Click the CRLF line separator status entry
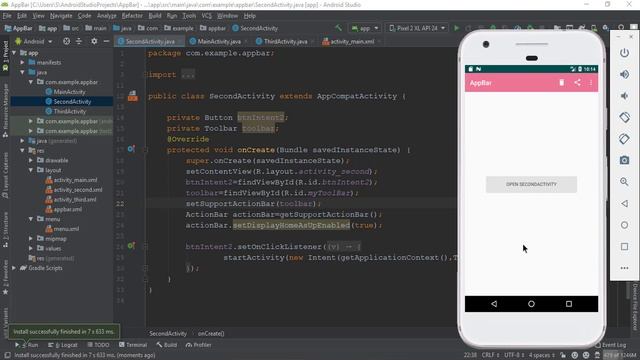The image size is (640, 360). tap(490, 355)
